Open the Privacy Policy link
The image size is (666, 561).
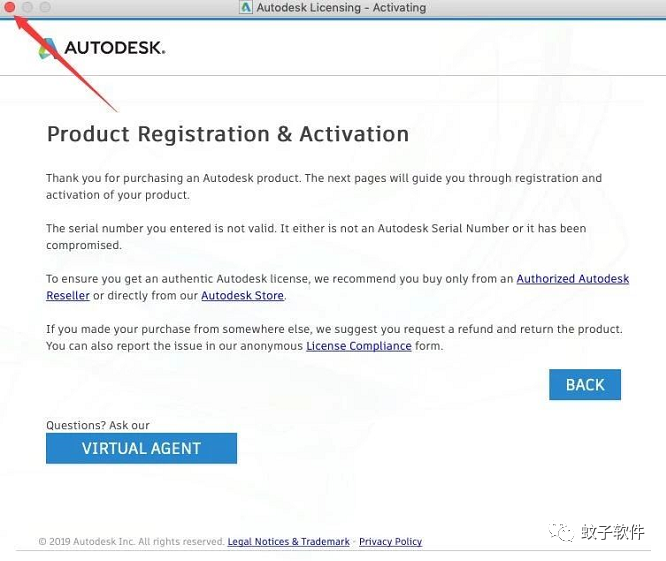(390, 541)
